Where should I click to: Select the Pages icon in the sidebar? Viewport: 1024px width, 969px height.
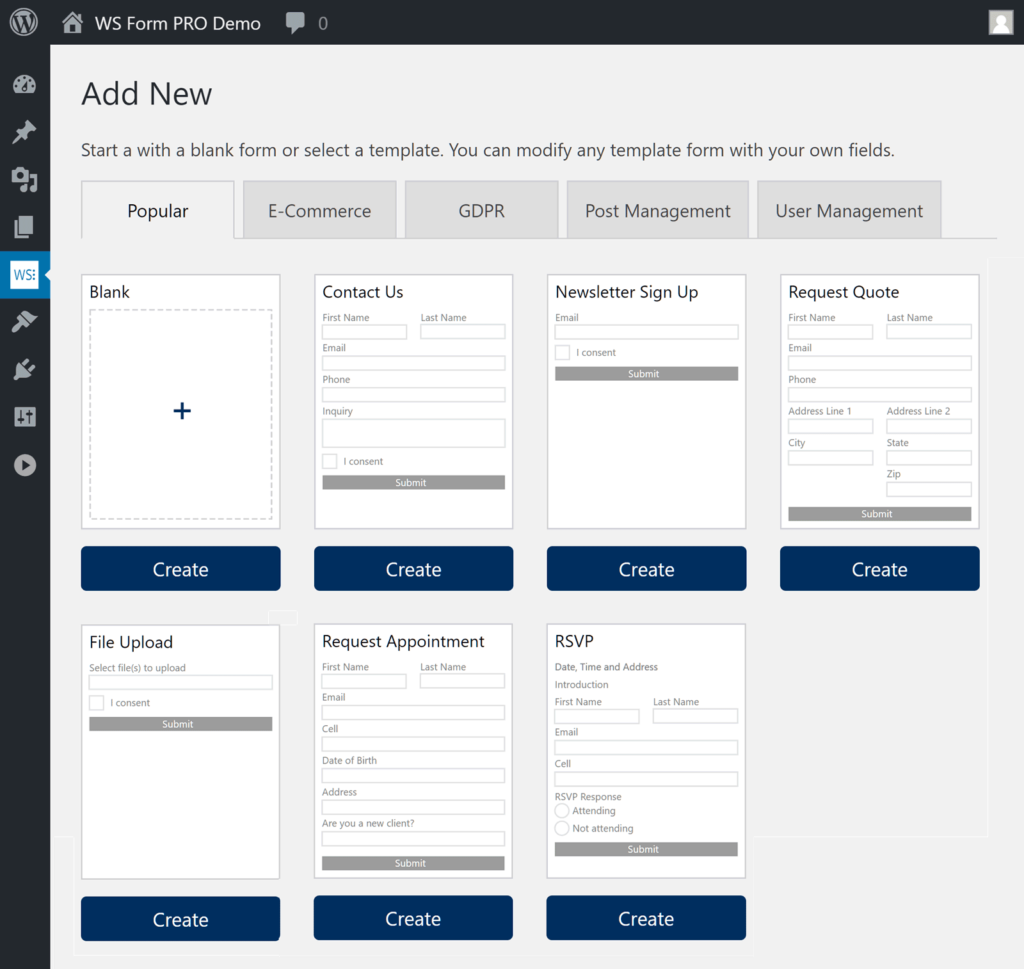[x=24, y=227]
